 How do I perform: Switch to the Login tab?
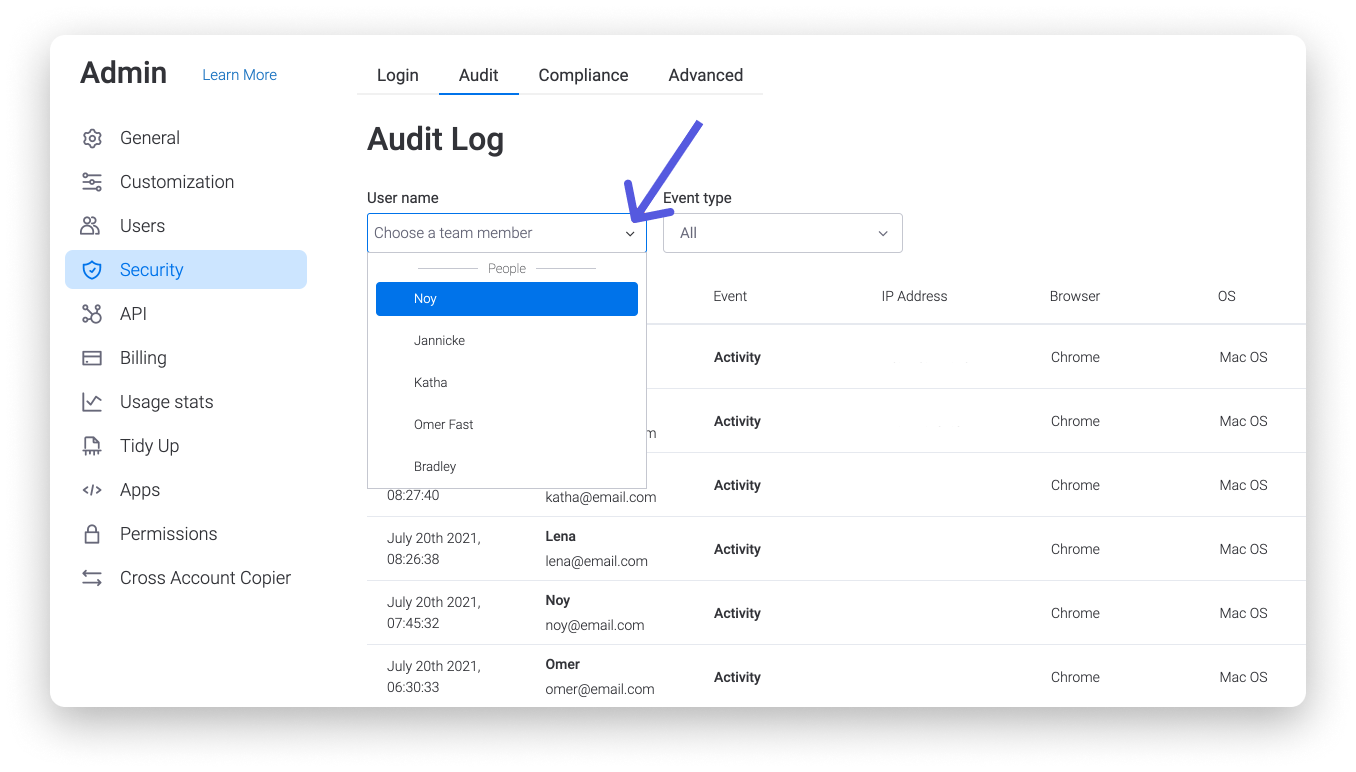tap(398, 75)
